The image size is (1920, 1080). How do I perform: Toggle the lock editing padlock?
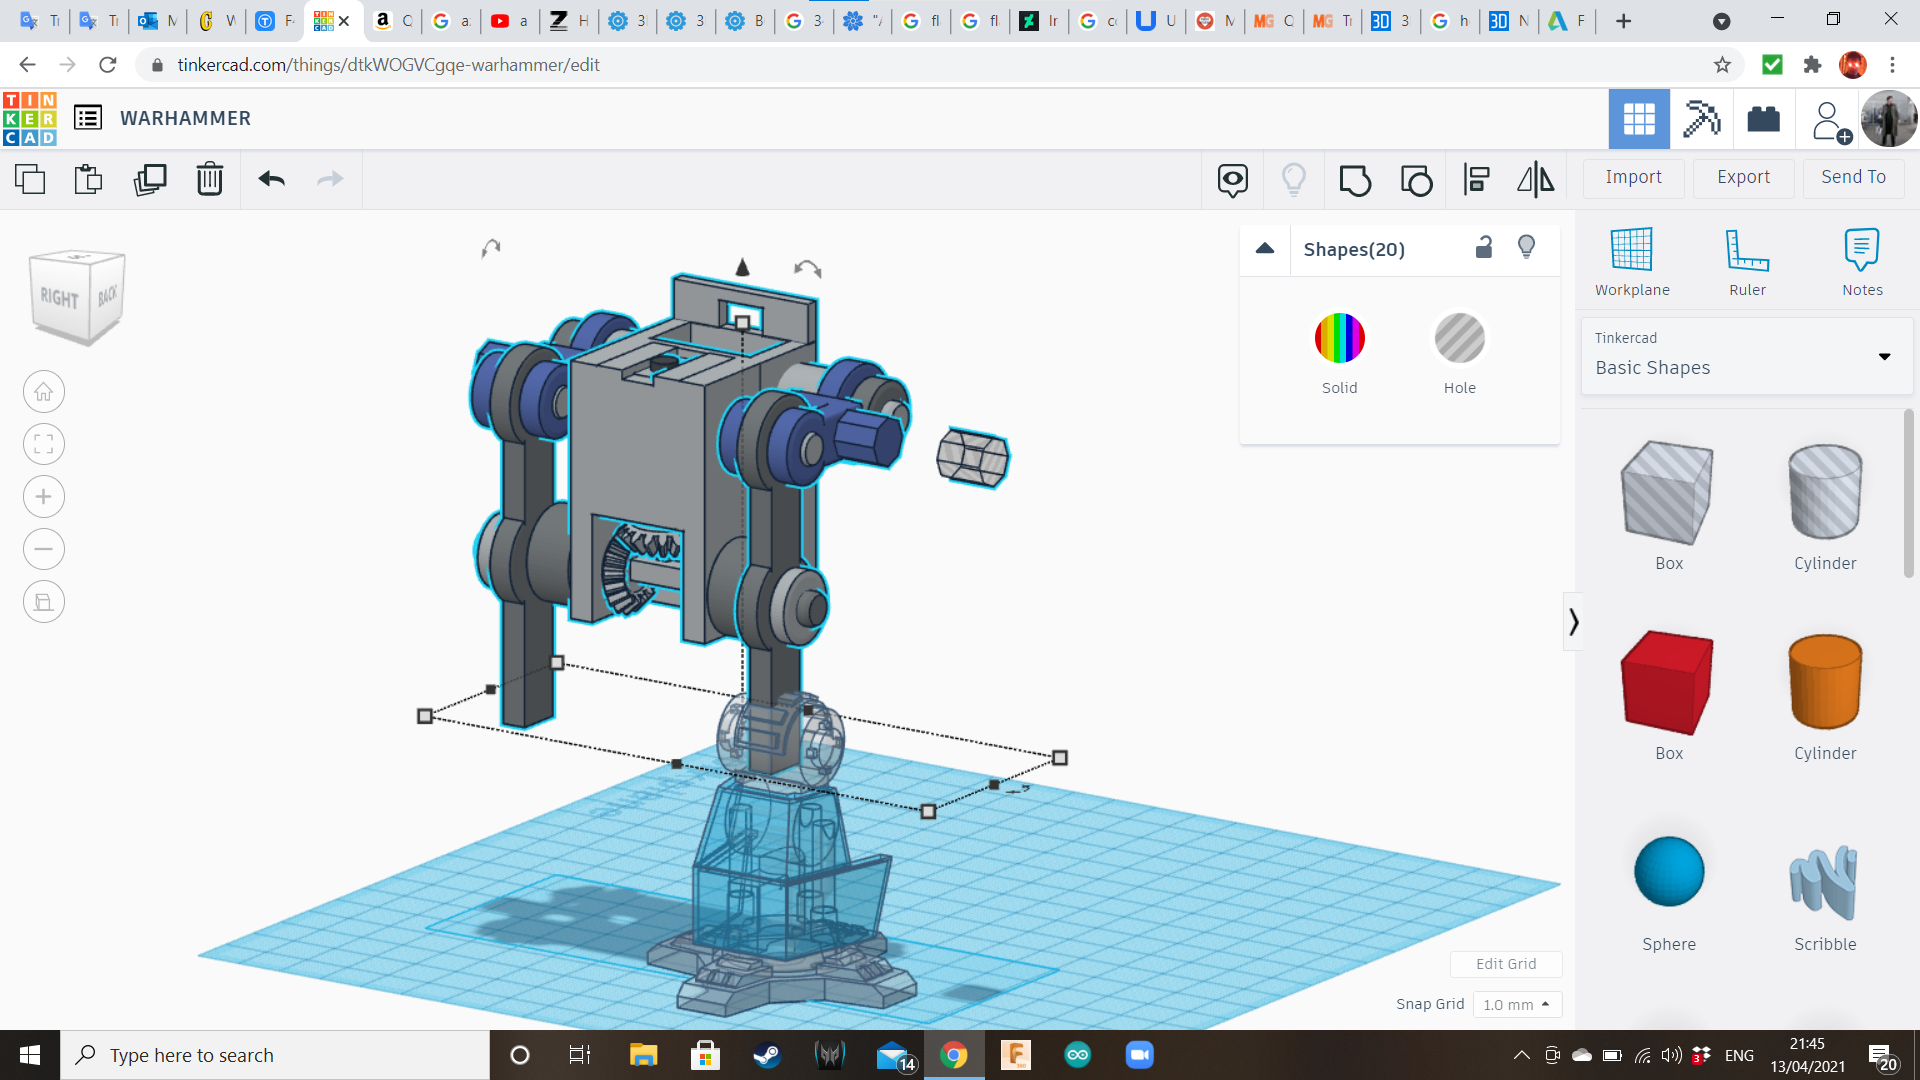1484,248
